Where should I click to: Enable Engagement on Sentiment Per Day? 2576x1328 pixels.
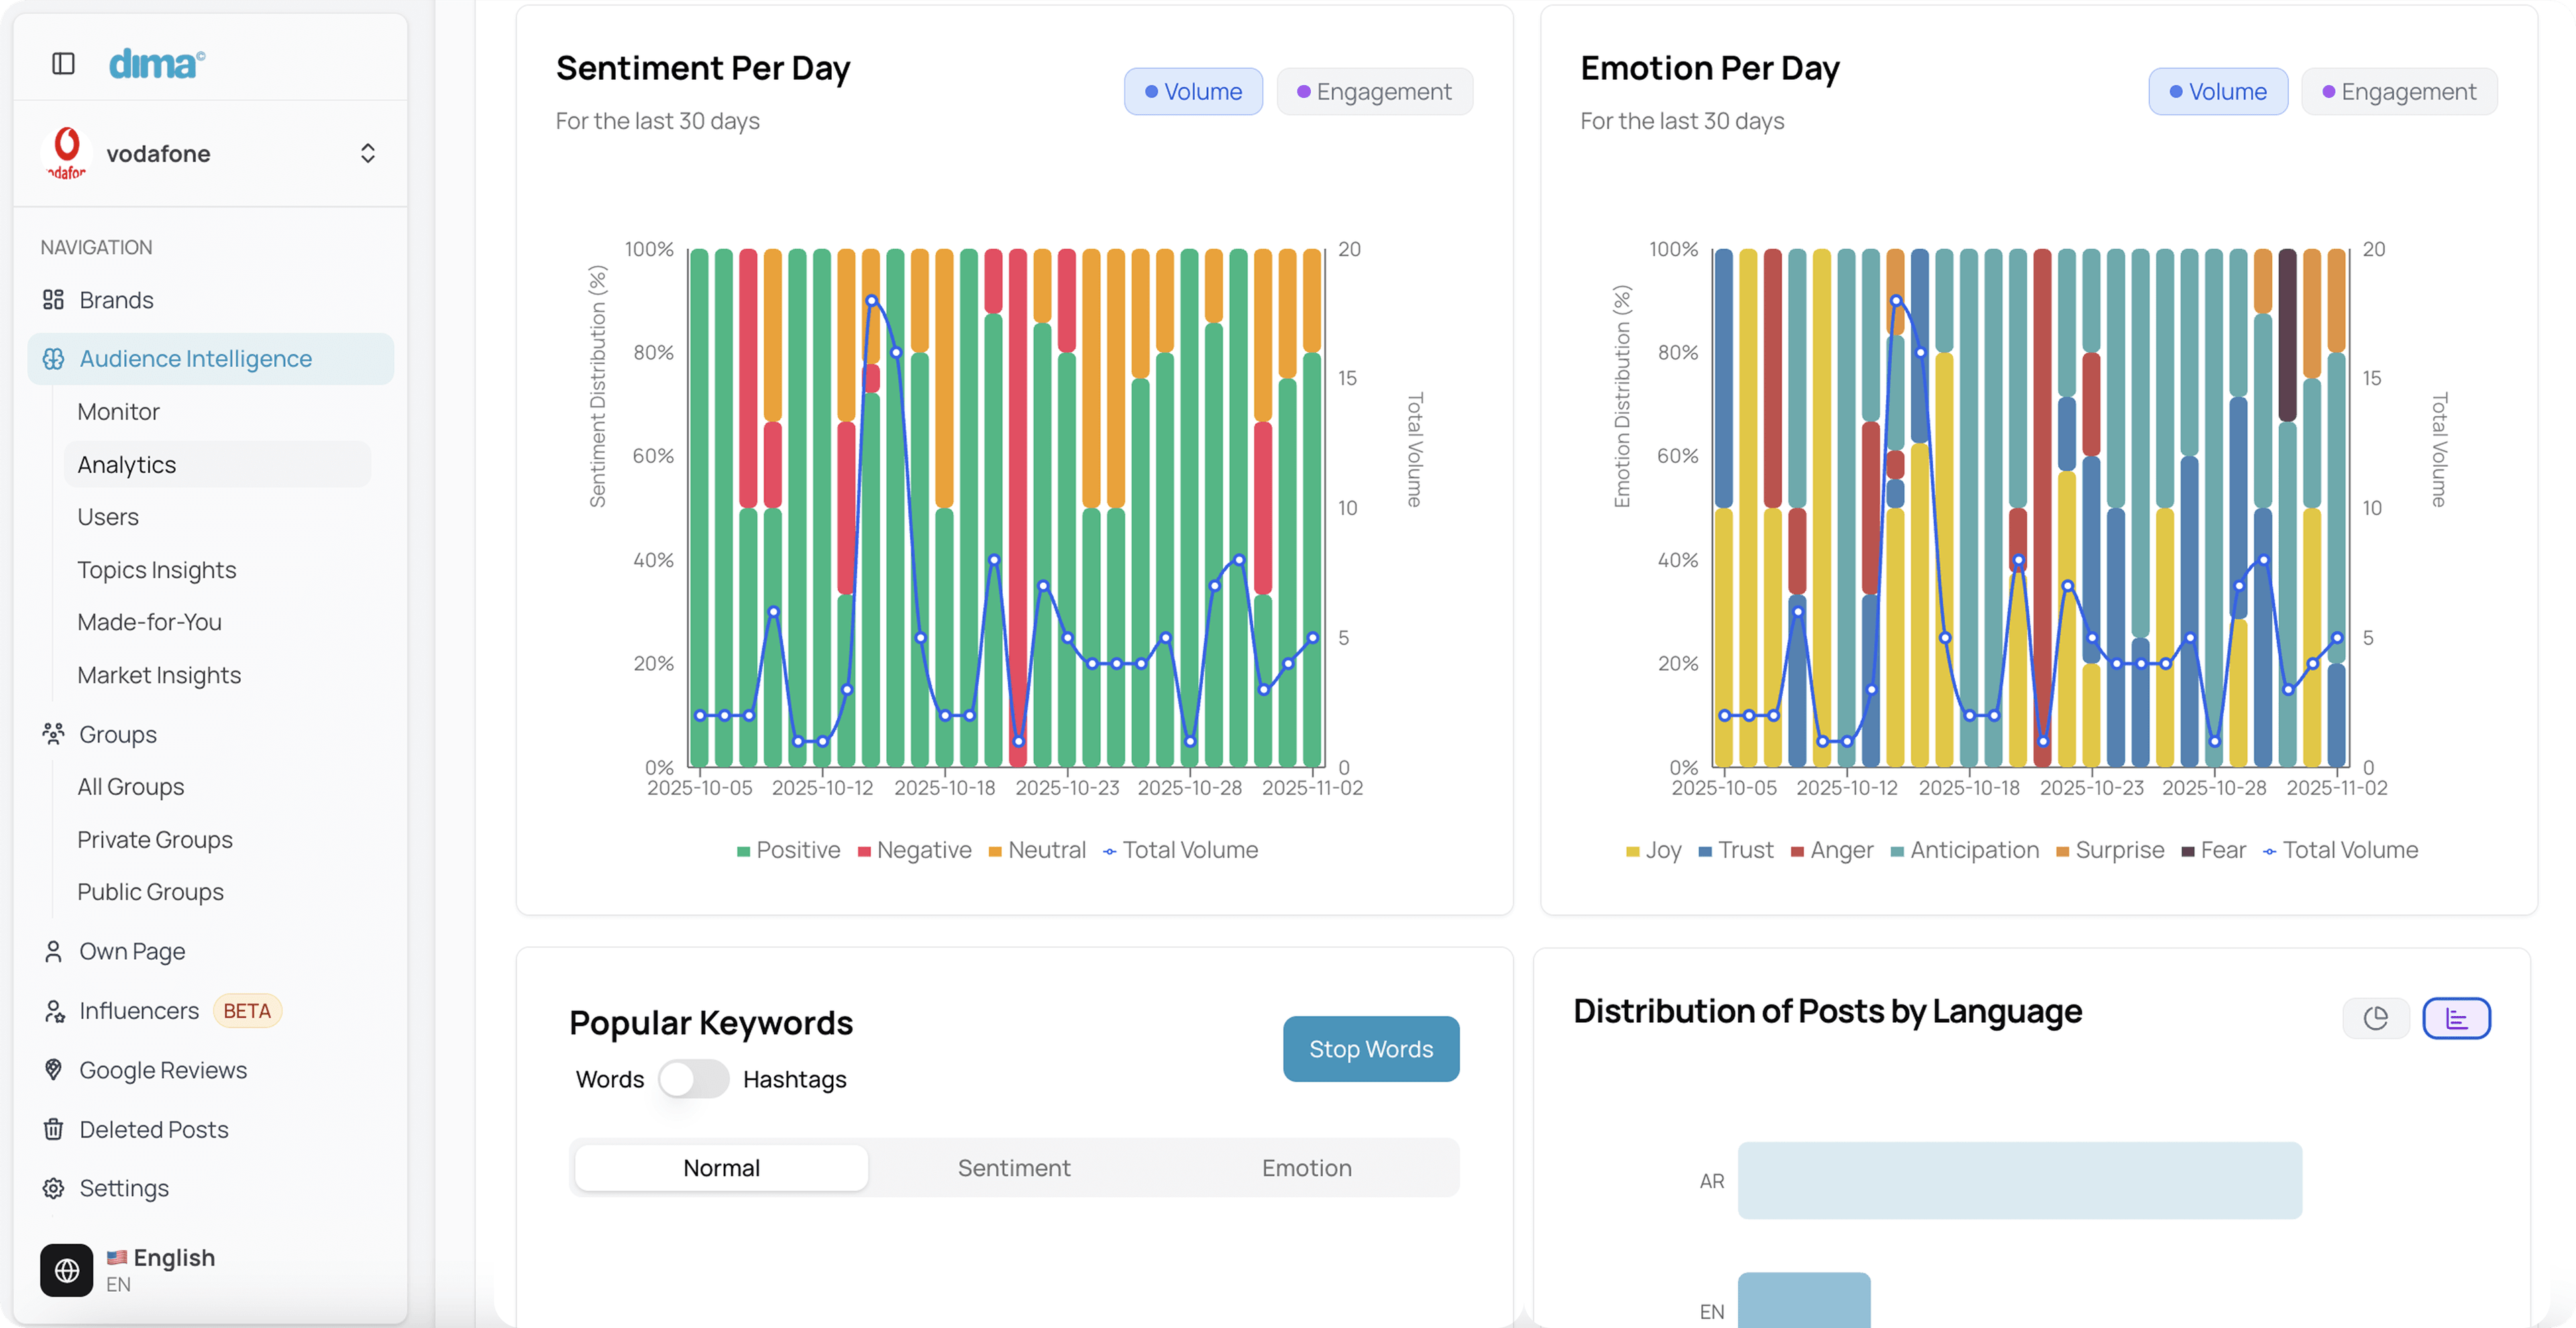point(1374,92)
